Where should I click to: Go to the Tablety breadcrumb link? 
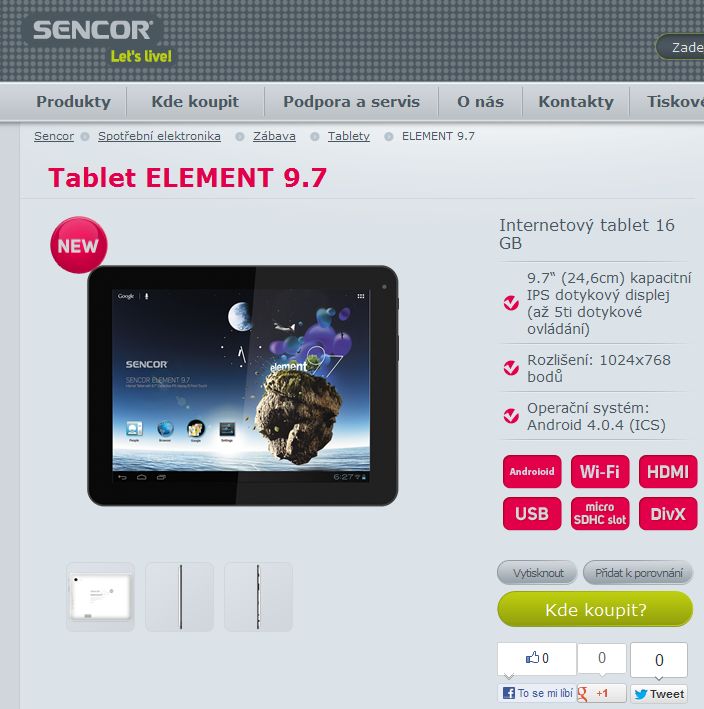pyautogui.click(x=349, y=136)
